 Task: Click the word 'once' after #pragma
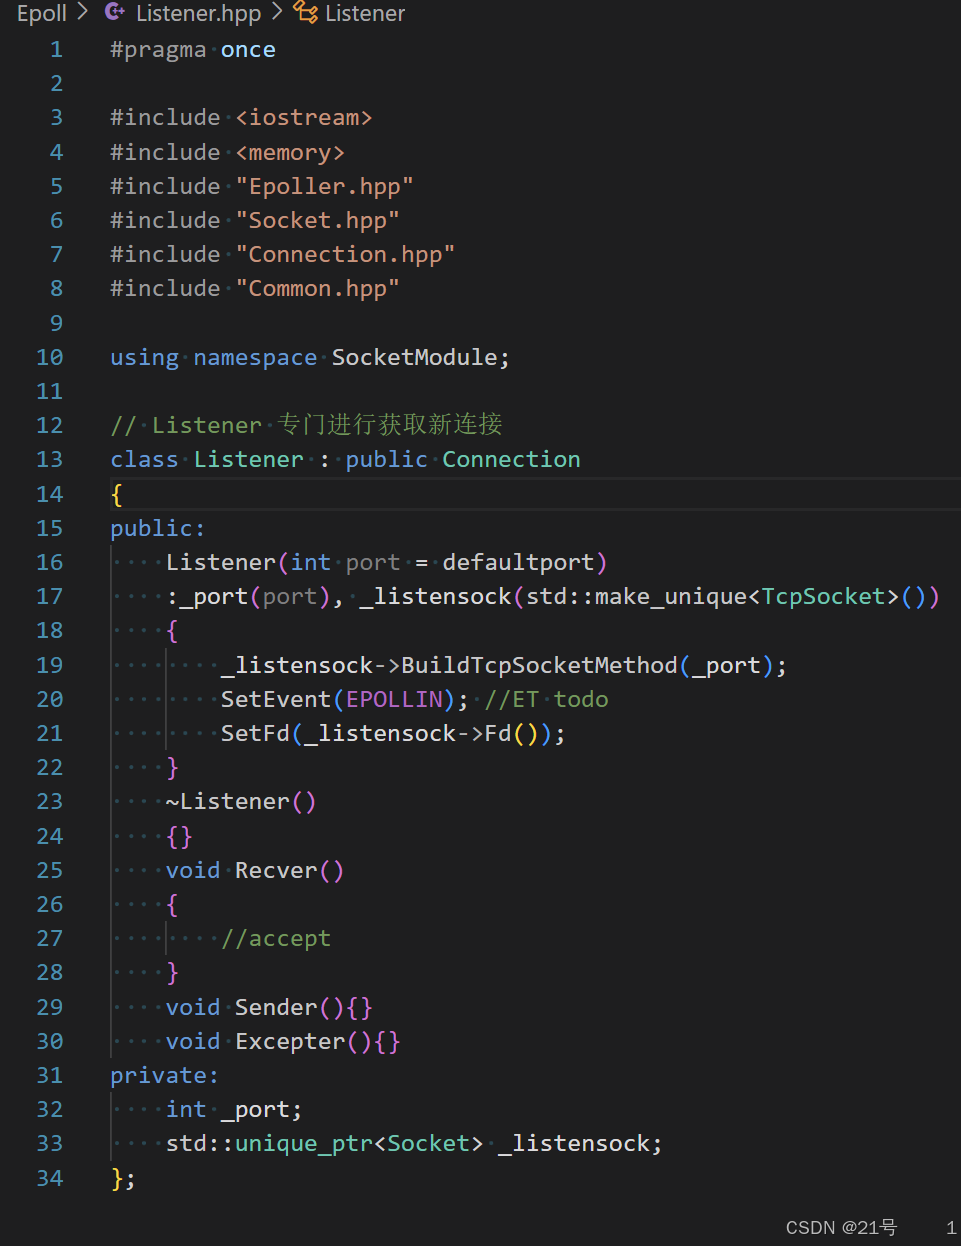pos(248,50)
